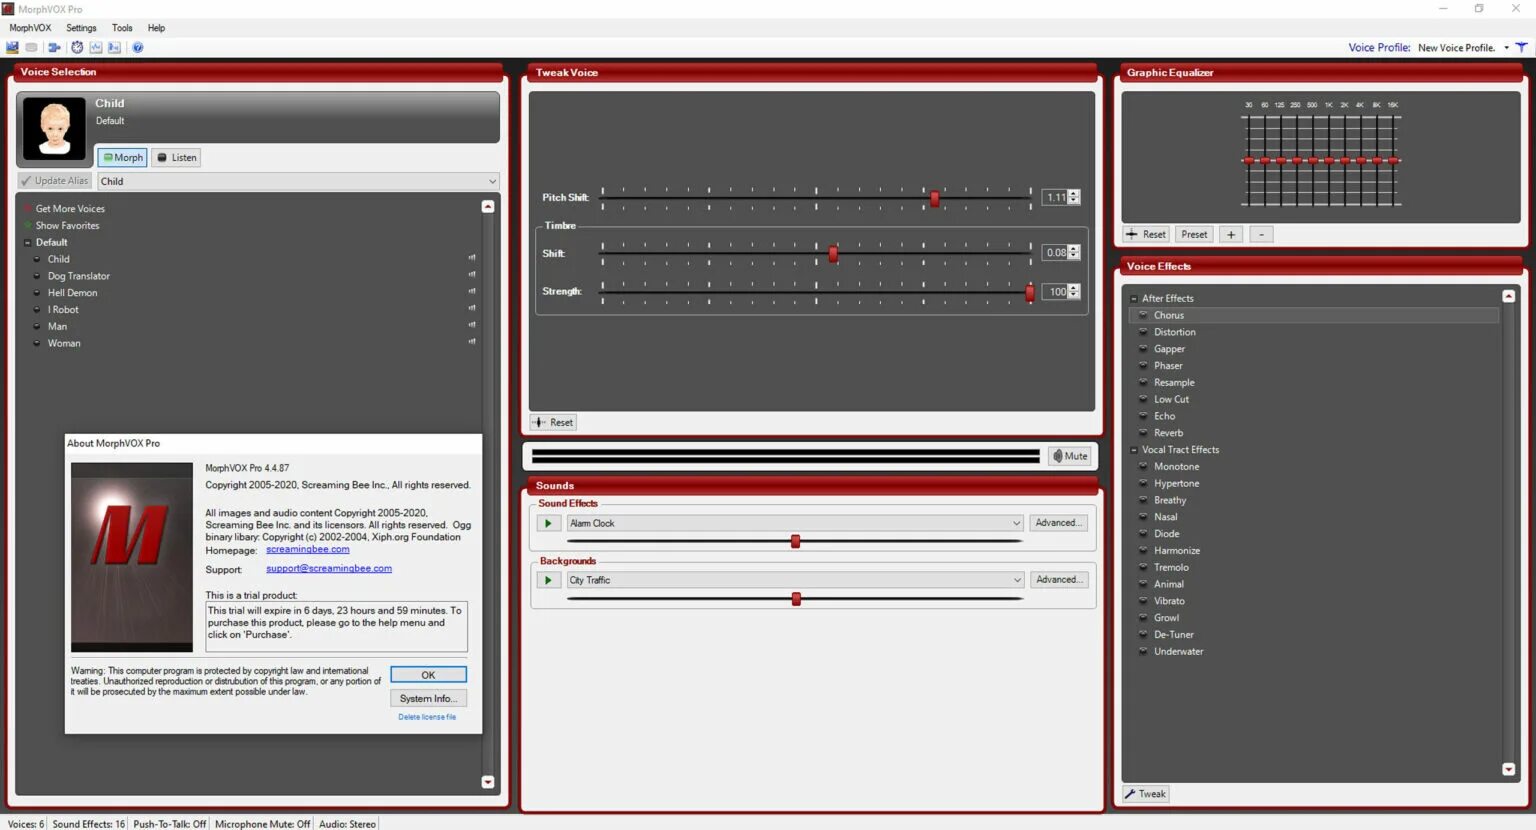Image resolution: width=1536 pixels, height=830 pixels.
Task: Enable the Reverb effect
Action: [1143, 433]
